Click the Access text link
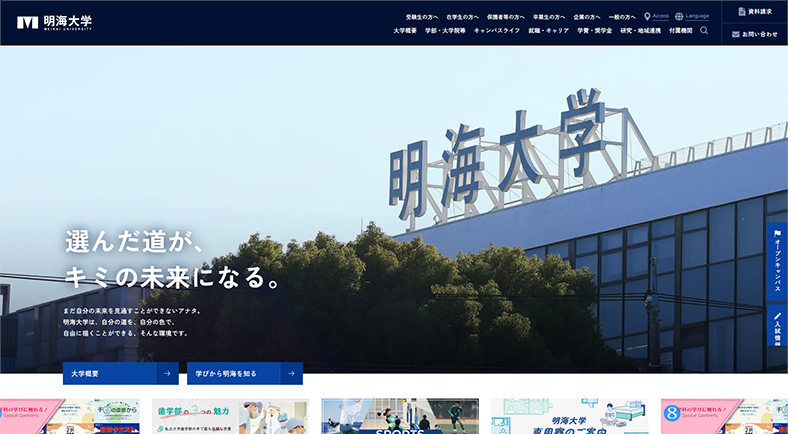 click(x=660, y=16)
